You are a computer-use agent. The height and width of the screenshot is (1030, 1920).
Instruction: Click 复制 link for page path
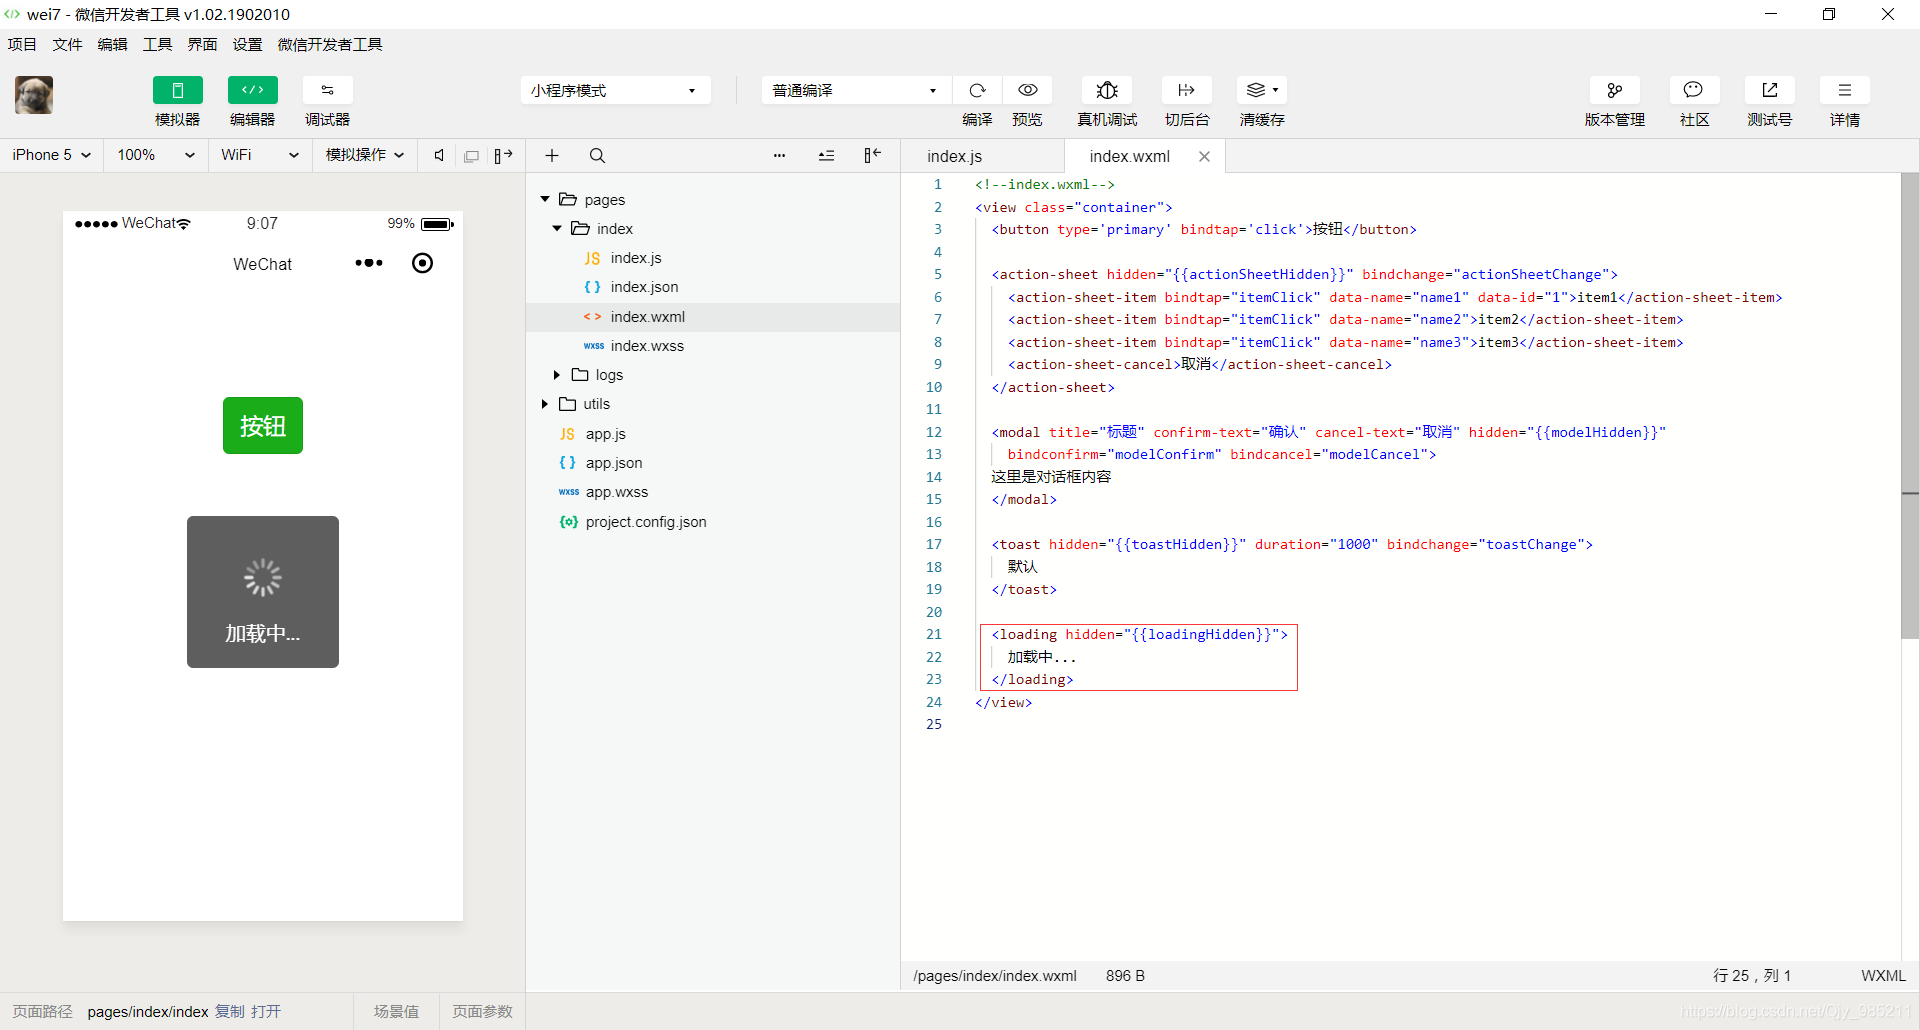(x=230, y=1011)
